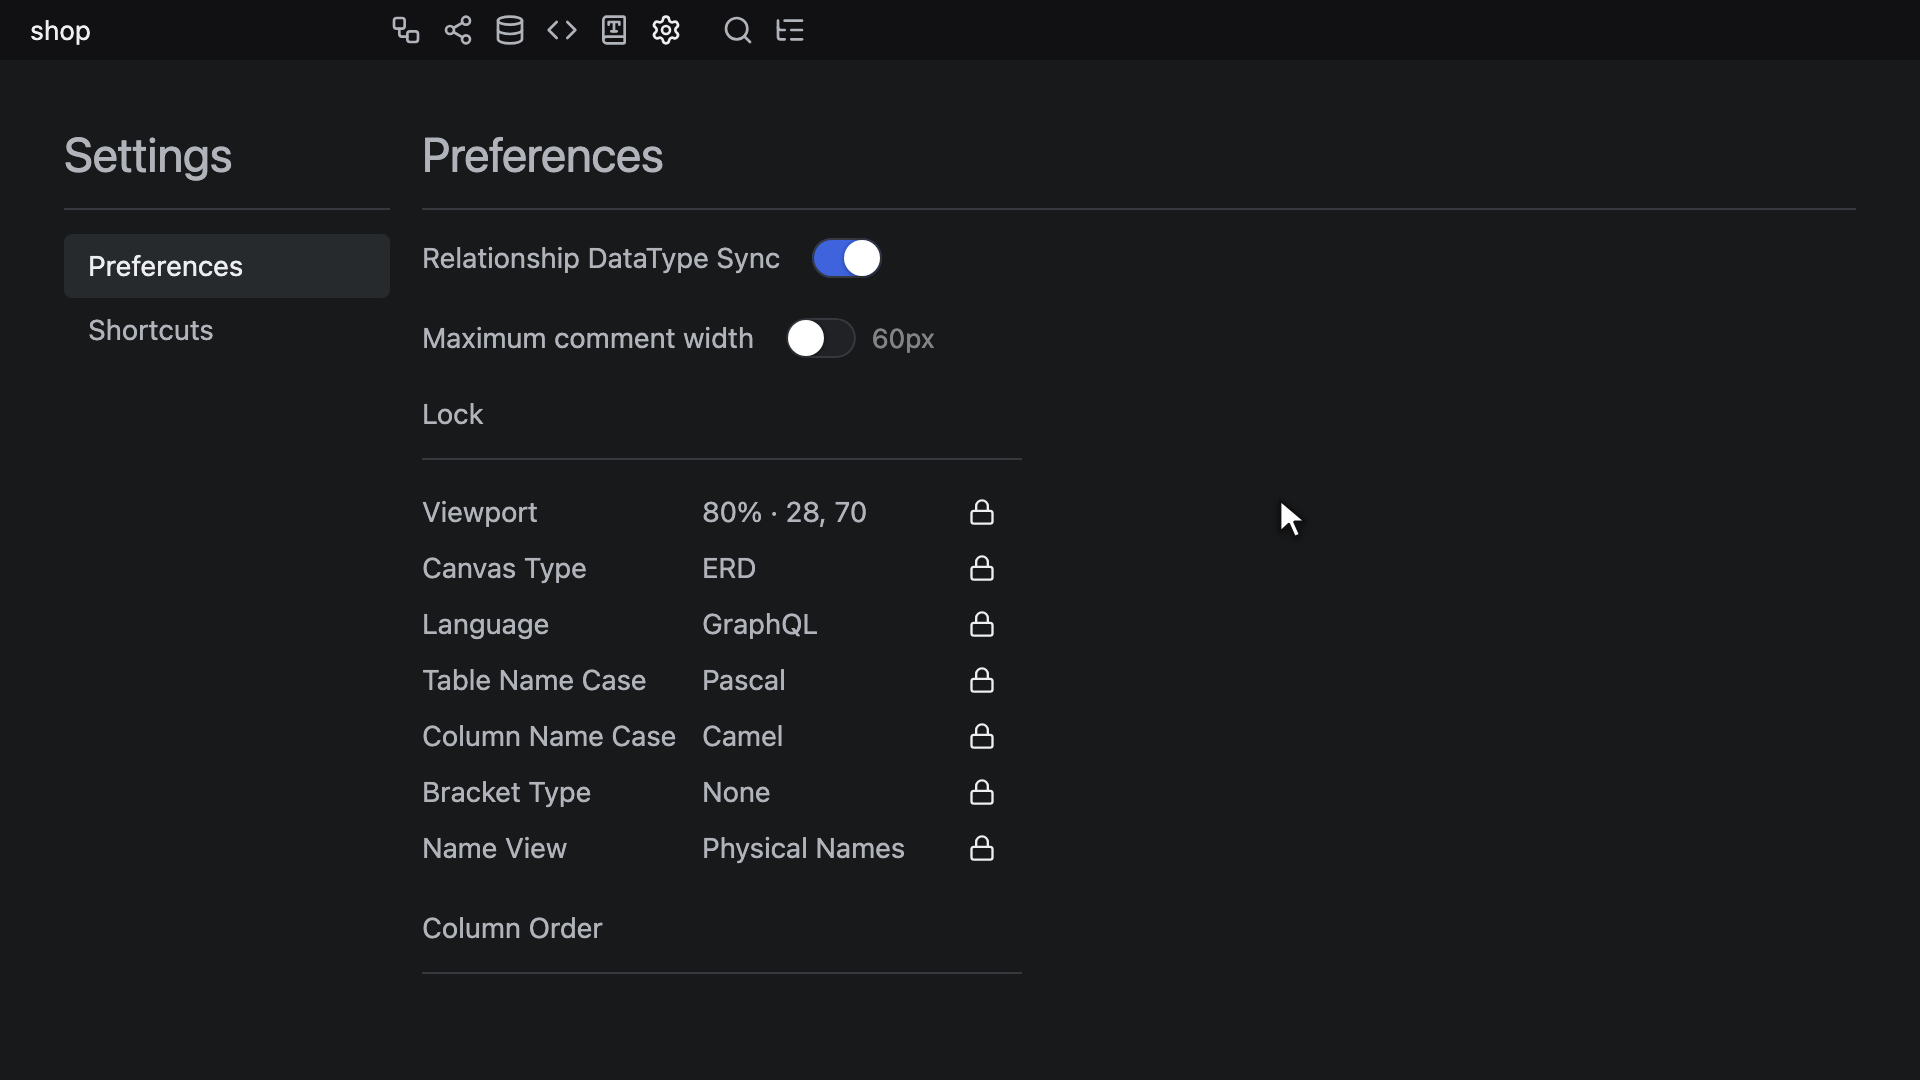Image resolution: width=1920 pixels, height=1080 pixels.
Task: Lock the Name View setting
Action: click(982, 848)
